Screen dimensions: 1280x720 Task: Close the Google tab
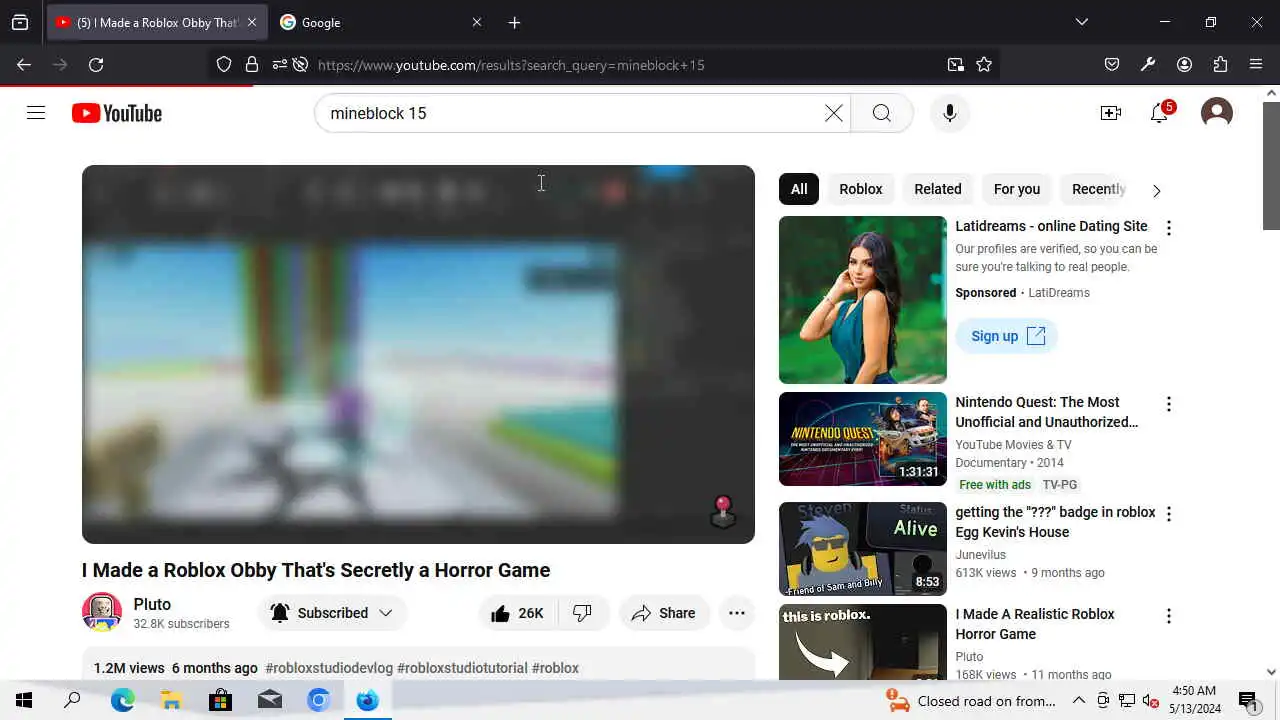click(x=476, y=22)
